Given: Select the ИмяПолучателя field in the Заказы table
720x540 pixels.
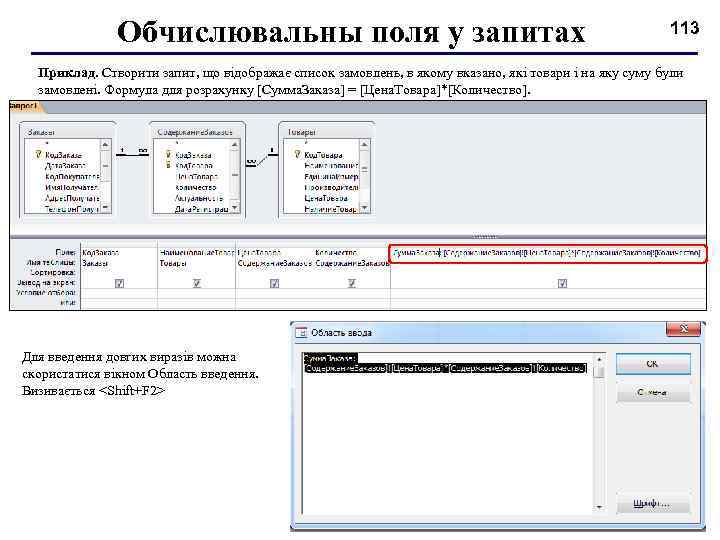Looking at the screenshot, I should pos(71,187).
